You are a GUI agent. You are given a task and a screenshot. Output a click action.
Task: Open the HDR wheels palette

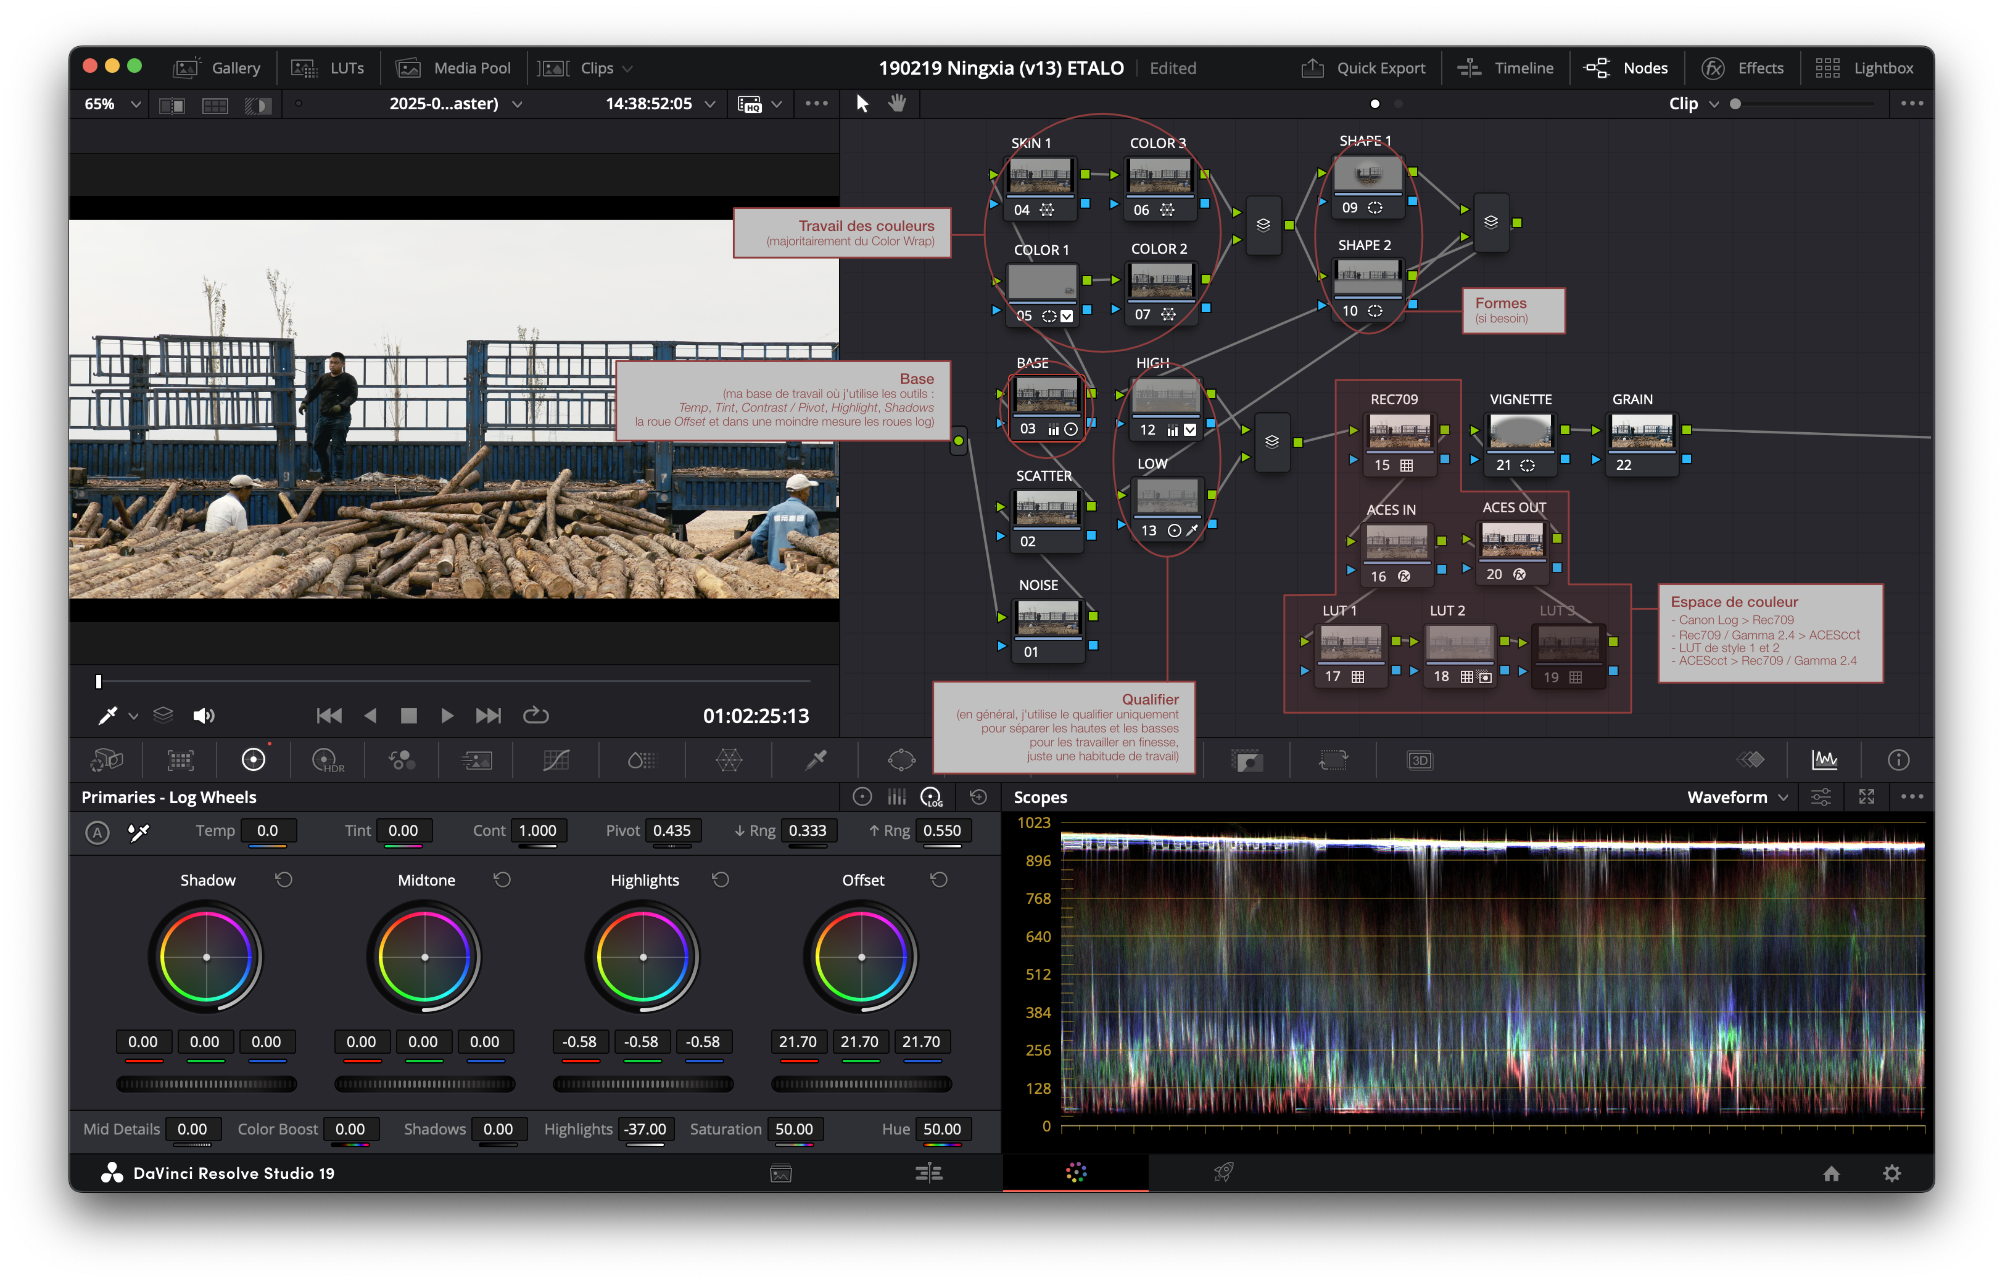[x=328, y=761]
